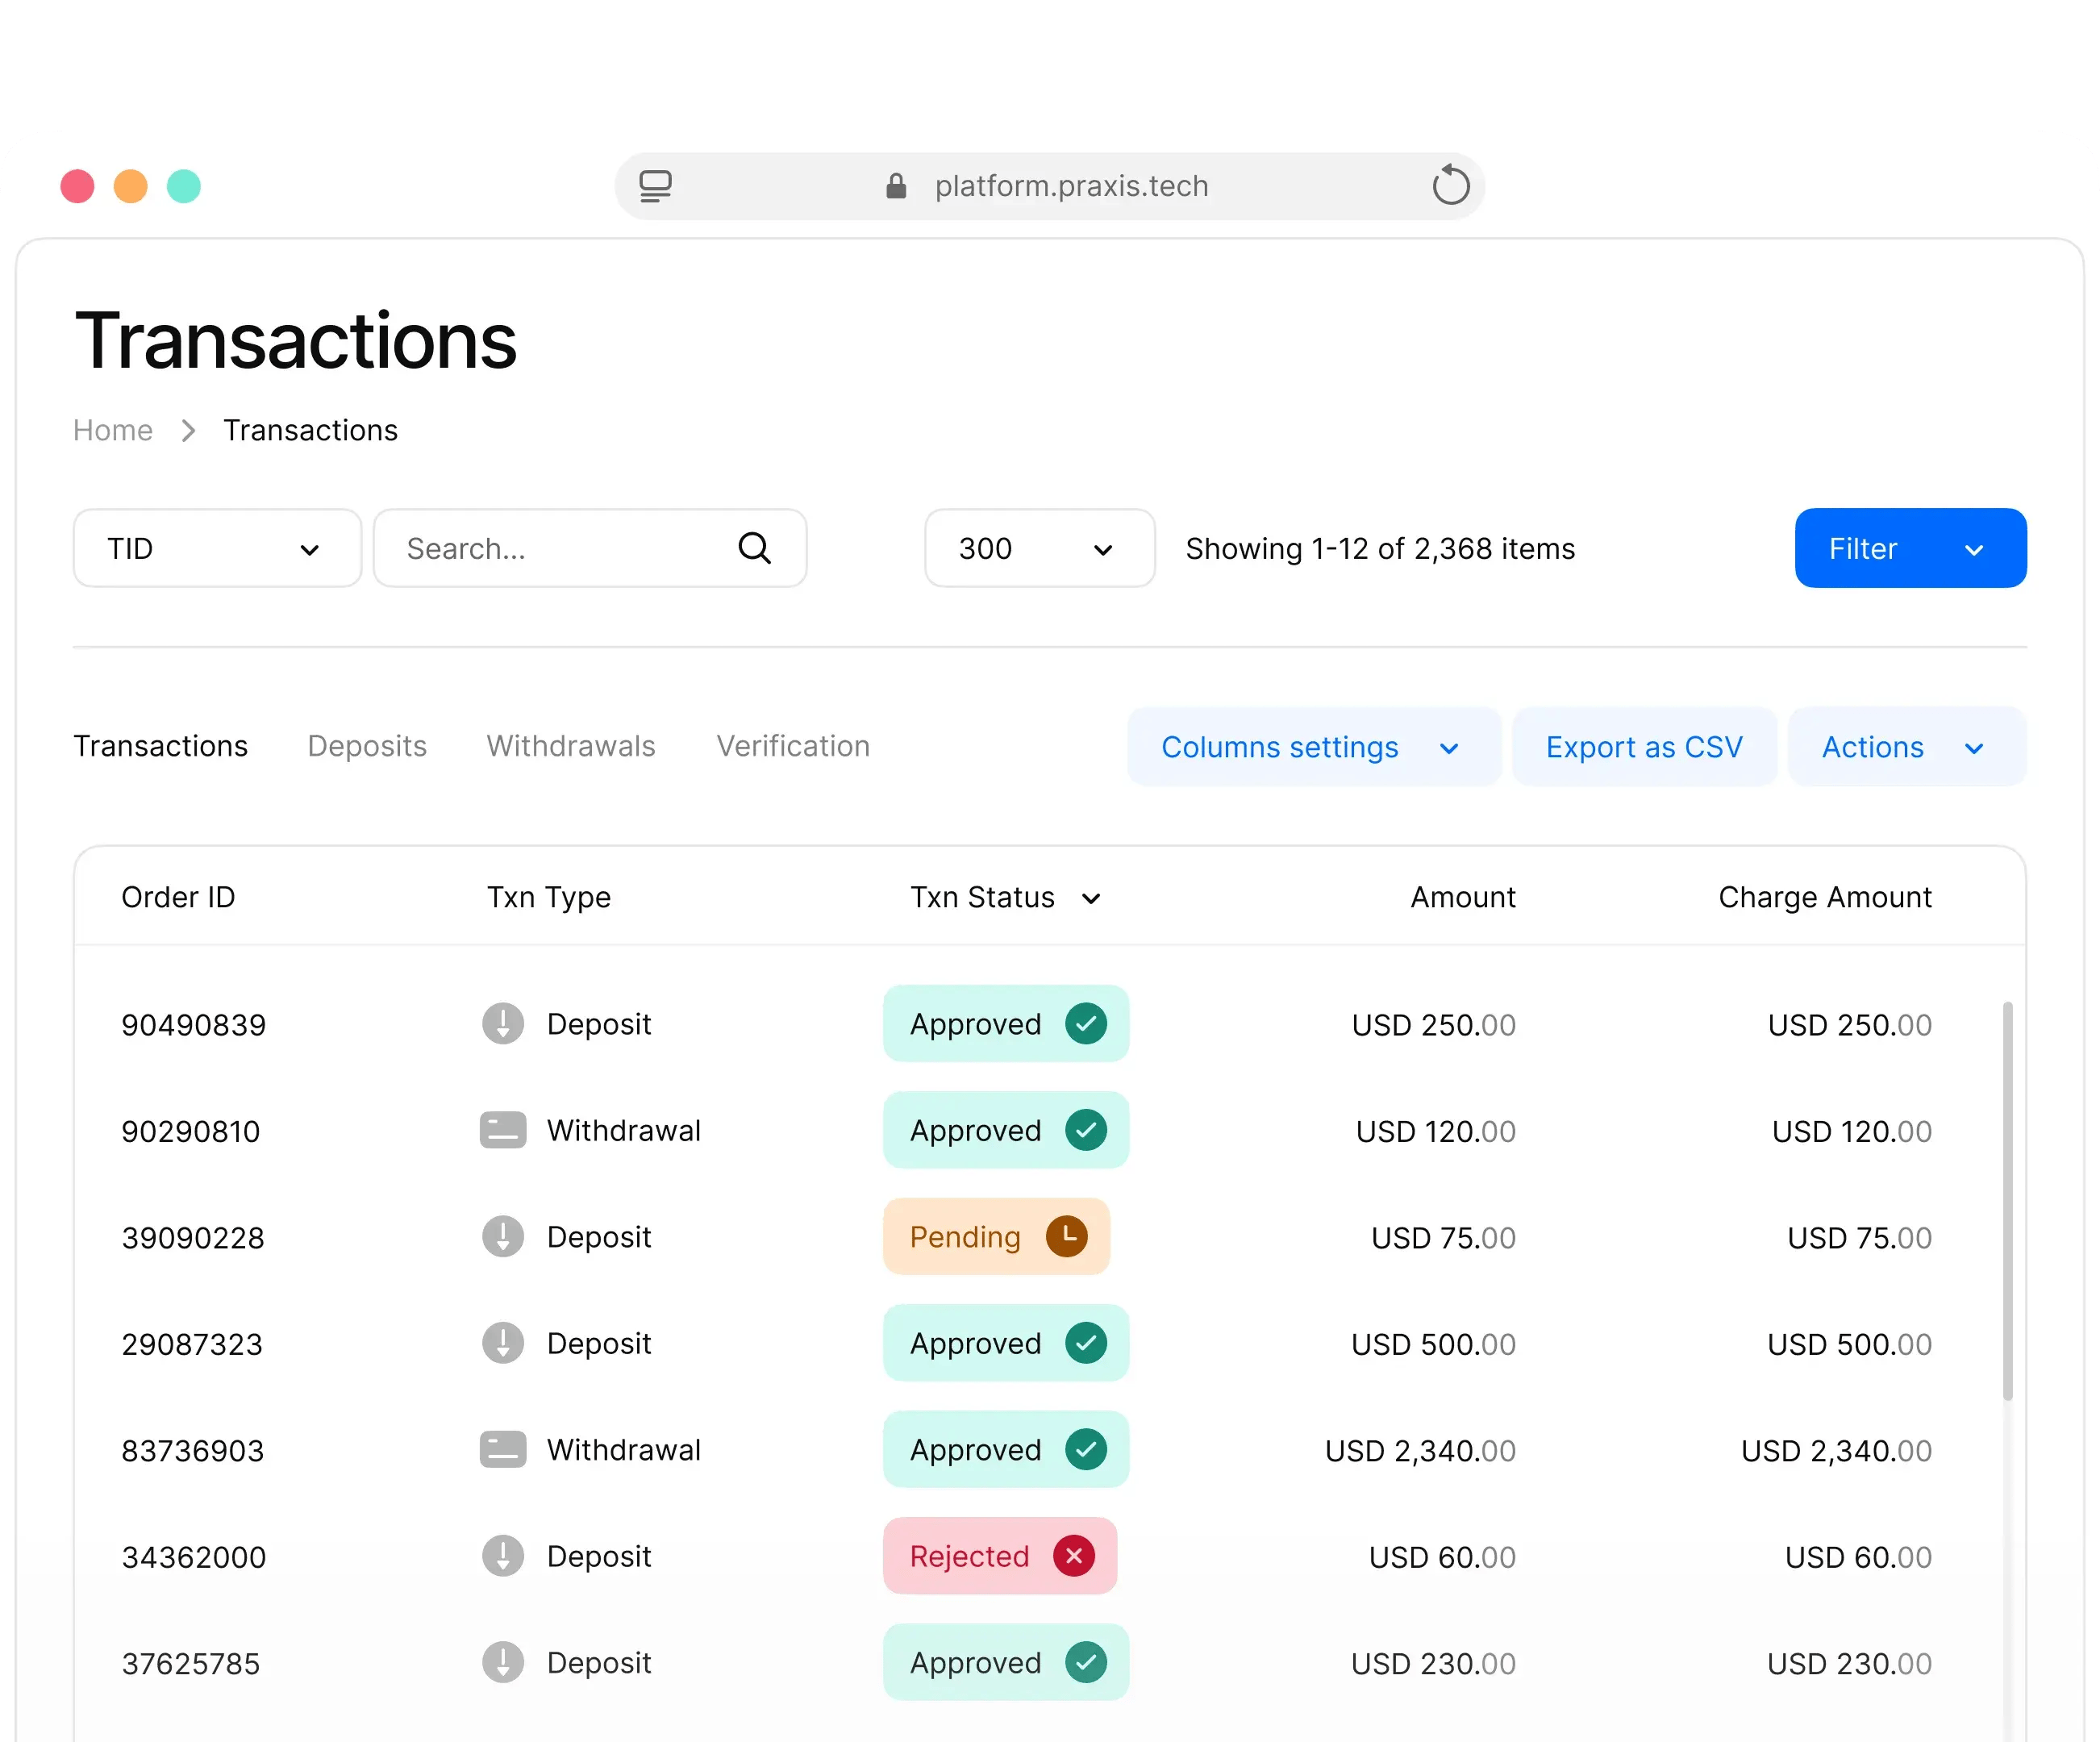Click the table's vertical scrollbar thumb
2100x1742 pixels.
pyautogui.click(x=2007, y=1200)
